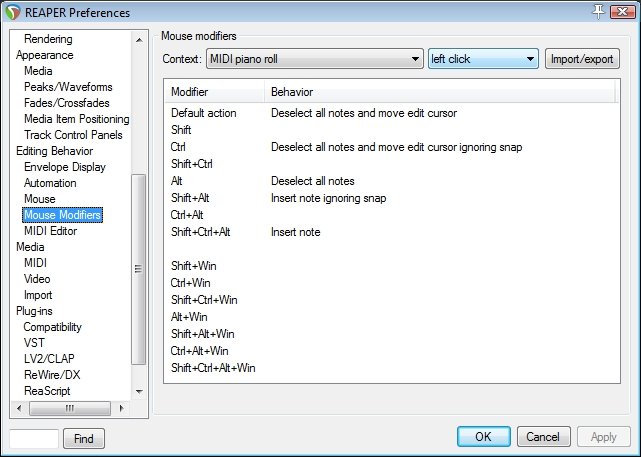The width and height of the screenshot is (641, 457).
Task: Click the Behavior column header
Action: pyautogui.click(x=439, y=92)
